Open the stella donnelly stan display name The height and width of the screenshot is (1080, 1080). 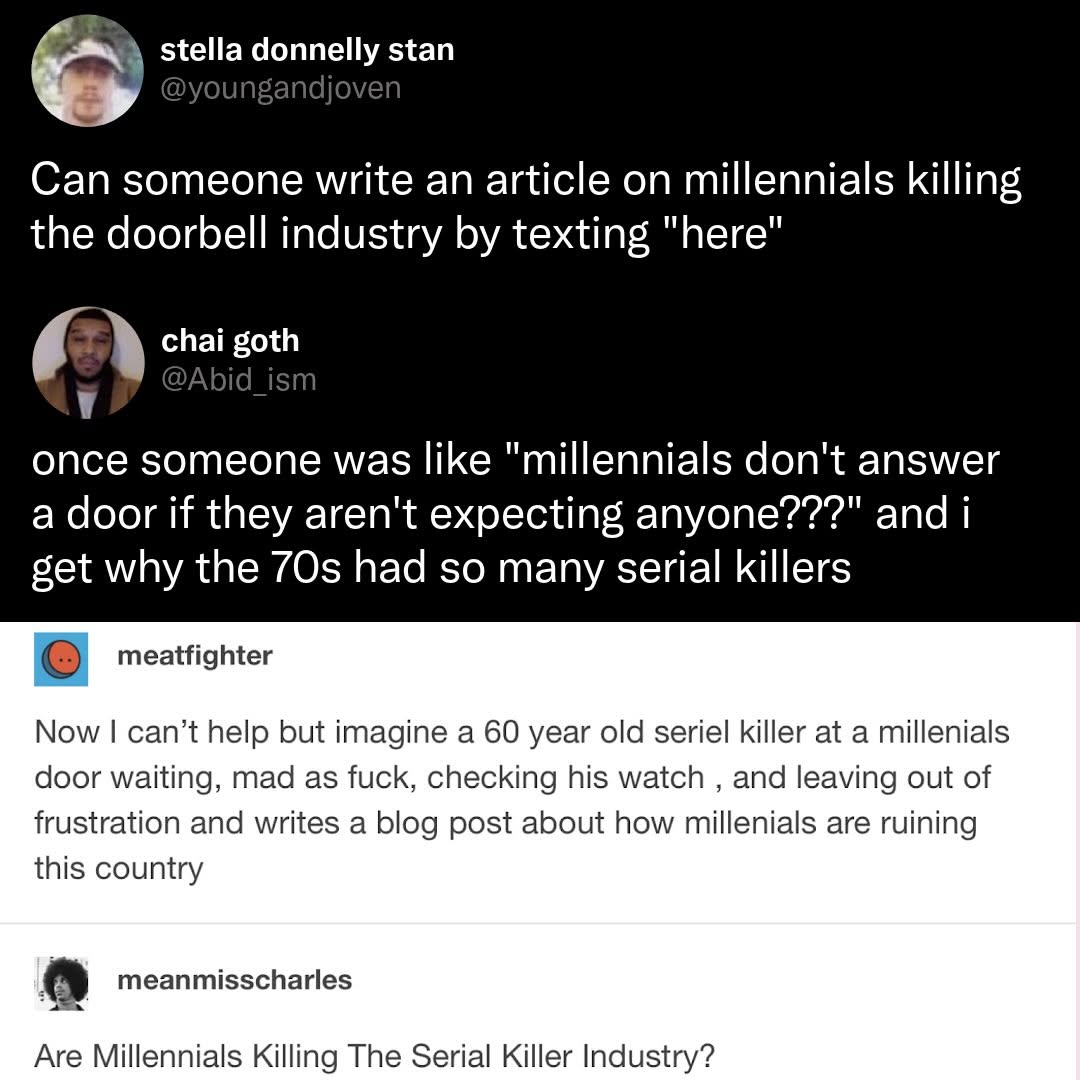click(307, 50)
